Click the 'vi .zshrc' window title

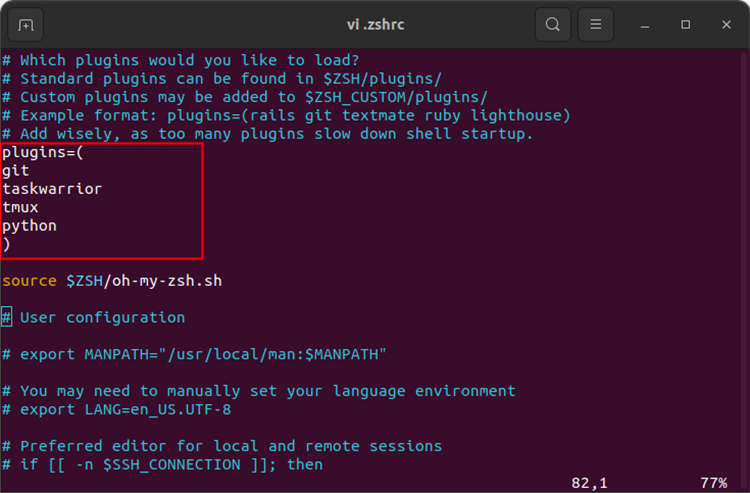coord(375,24)
